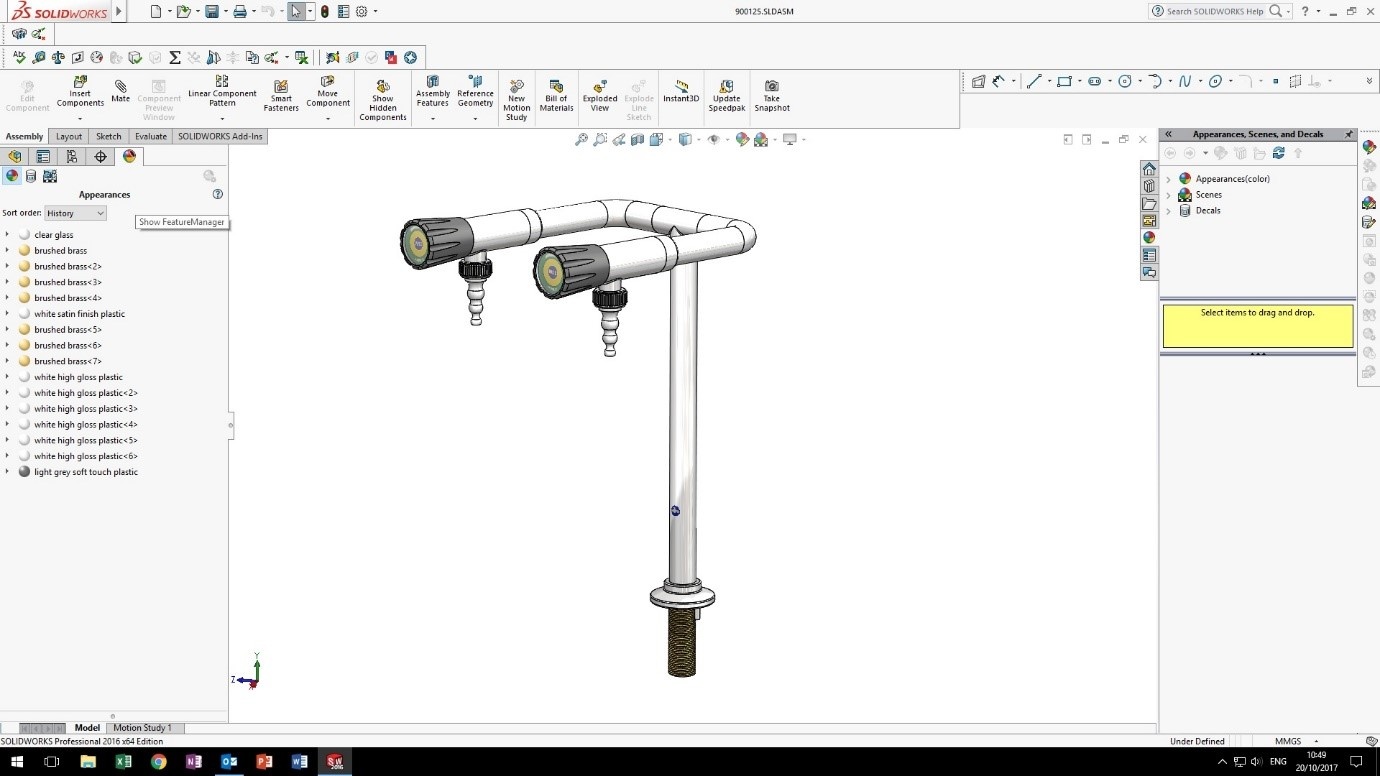Viewport: 1380px width, 776px height.
Task: Toggle Instant3D
Action: click(681, 91)
